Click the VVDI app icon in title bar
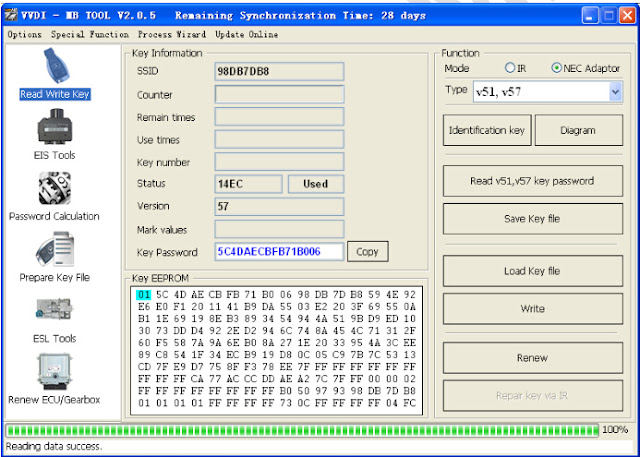 [x=11, y=16]
